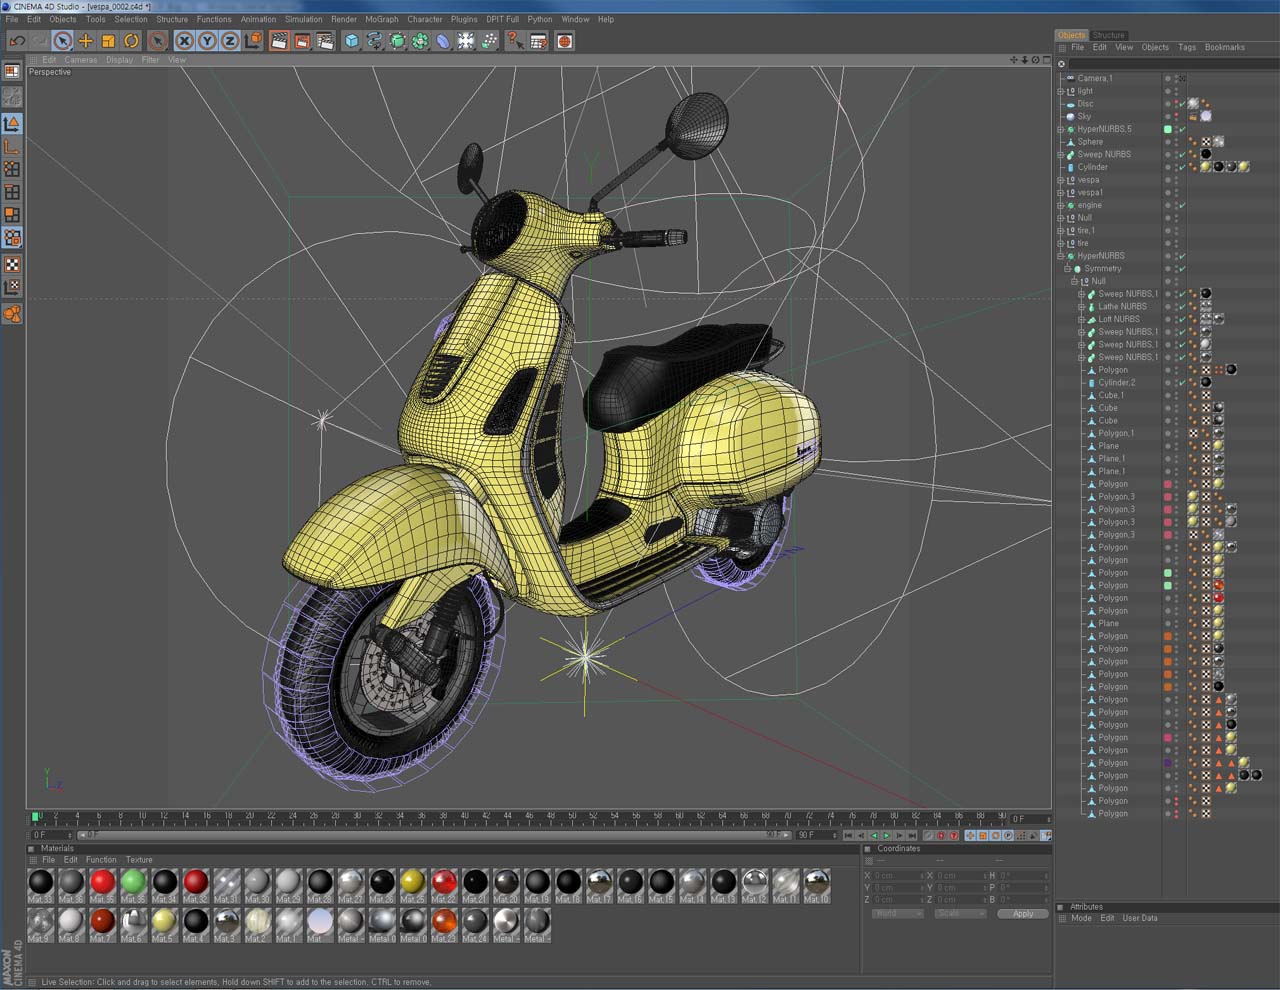Activate the Rotate tool
The height and width of the screenshot is (990, 1280).
tap(131, 41)
